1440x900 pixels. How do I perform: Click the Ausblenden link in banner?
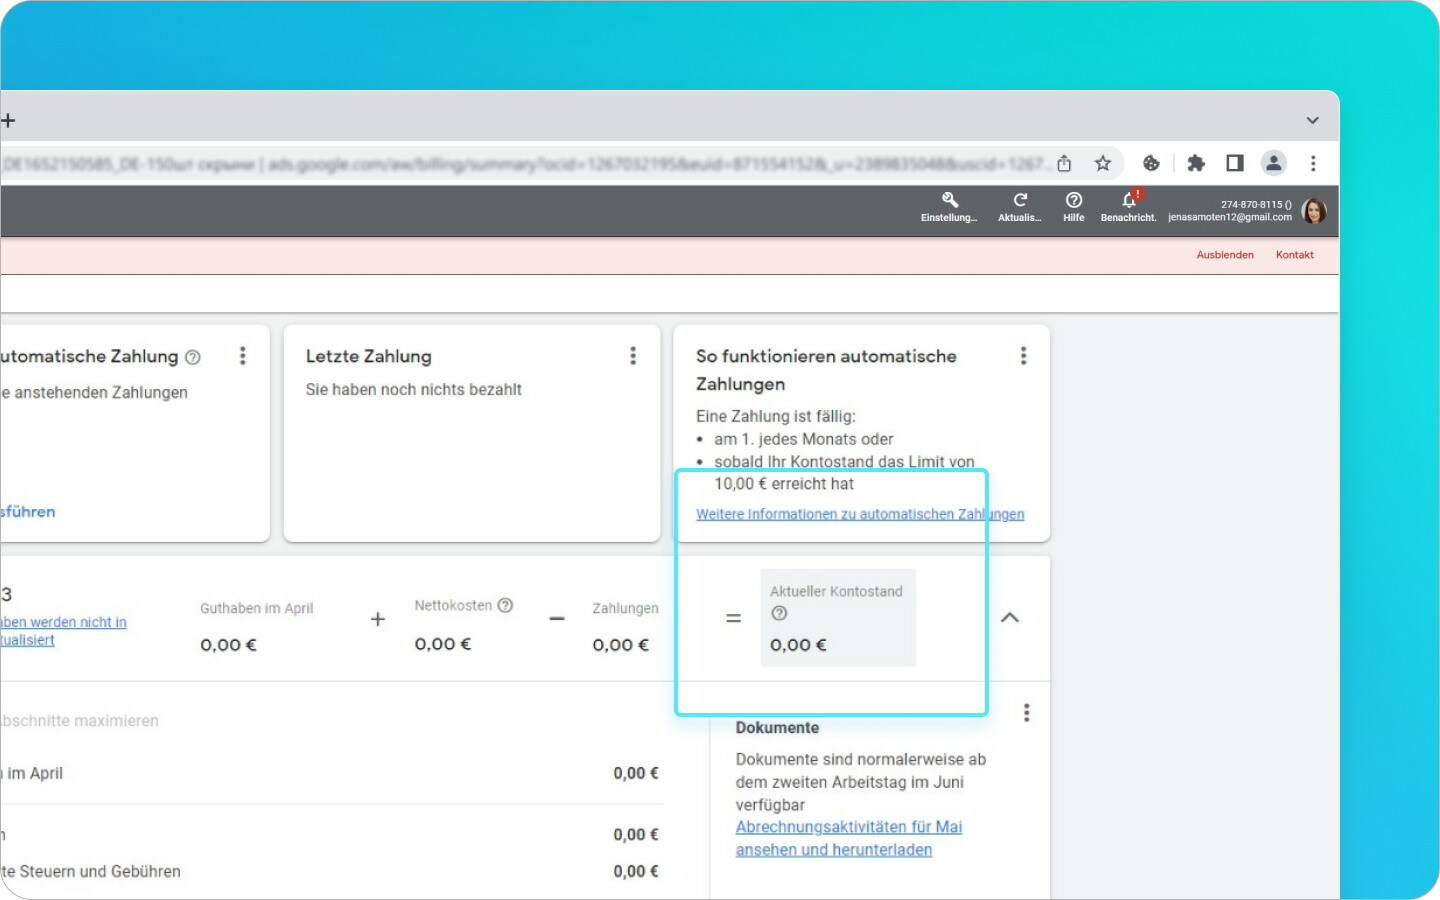pos(1225,255)
